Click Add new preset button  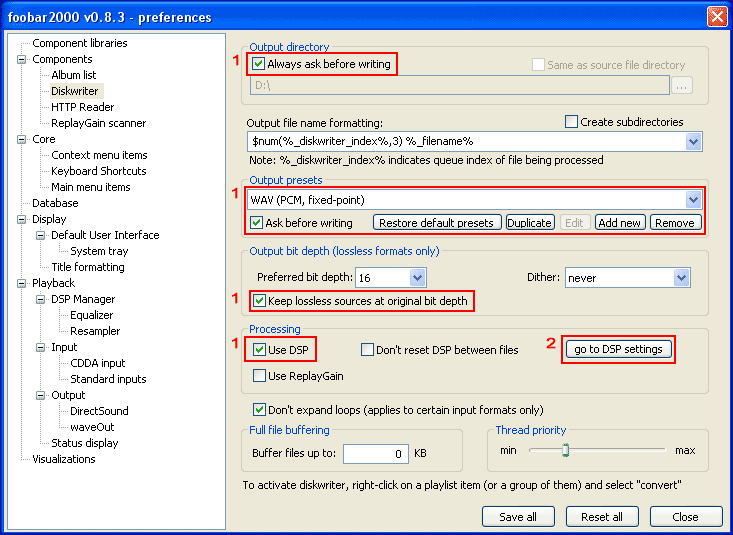[x=620, y=223]
